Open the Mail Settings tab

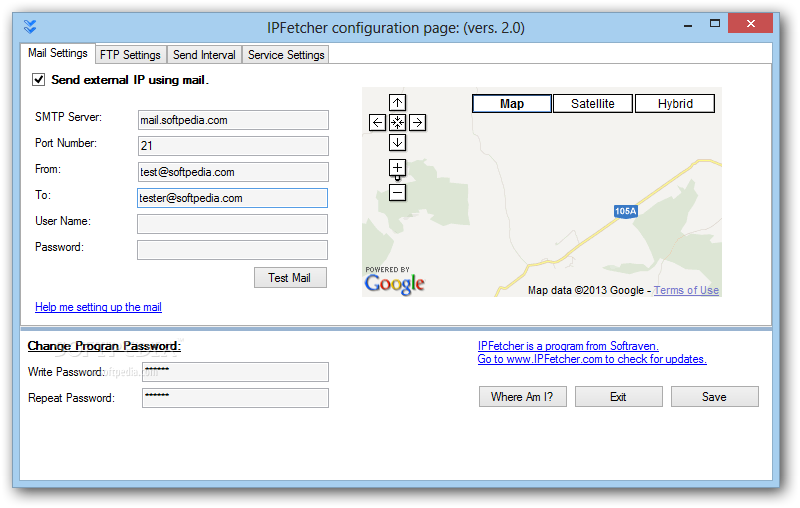tap(58, 53)
